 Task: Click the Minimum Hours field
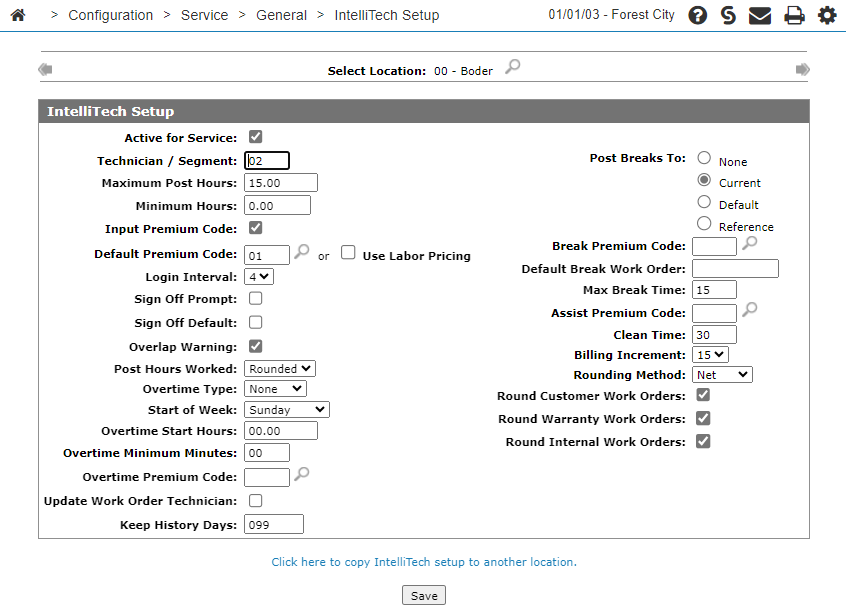point(277,206)
